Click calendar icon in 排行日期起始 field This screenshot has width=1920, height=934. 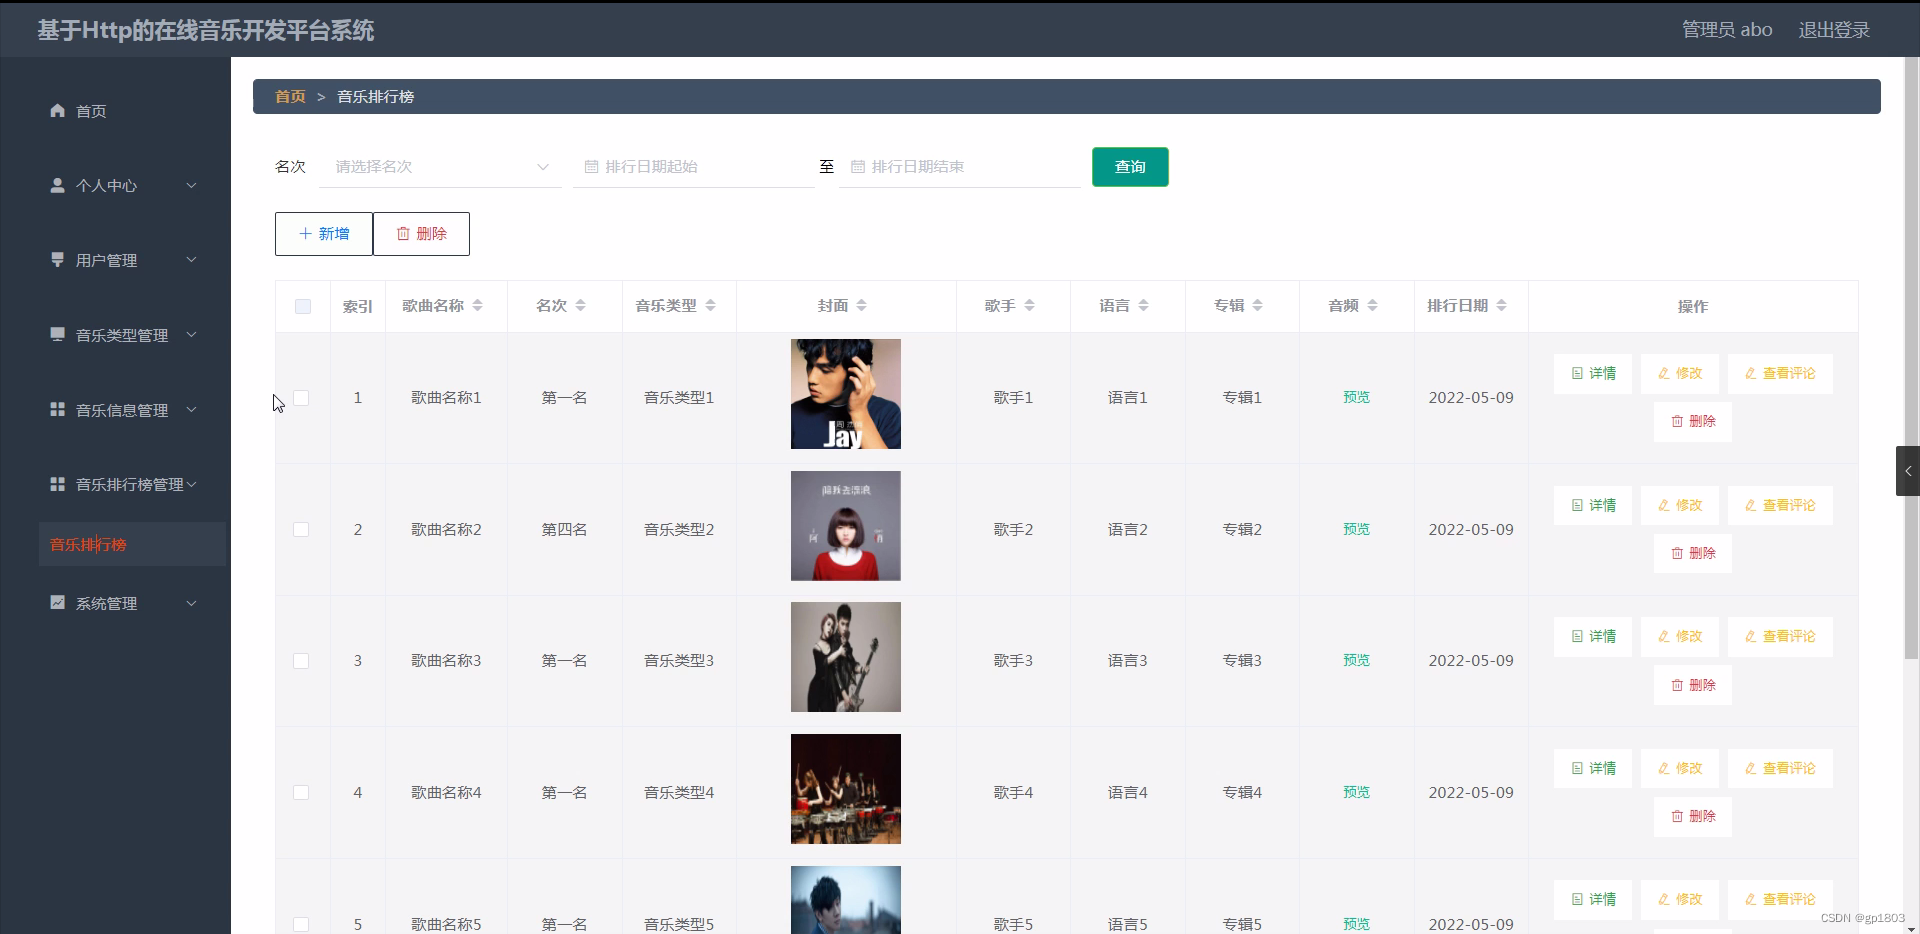click(x=591, y=167)
